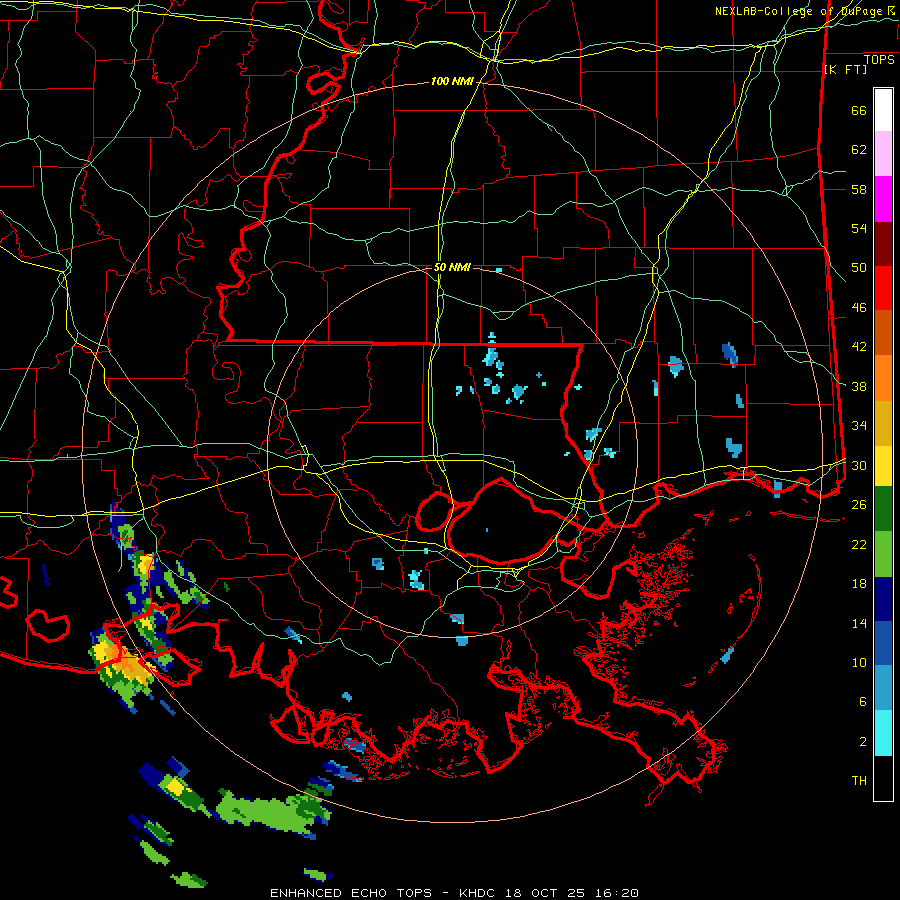This screenshot has height=900, width=900.
Task: Select the 50 legend value
Action: pos(859,268)
